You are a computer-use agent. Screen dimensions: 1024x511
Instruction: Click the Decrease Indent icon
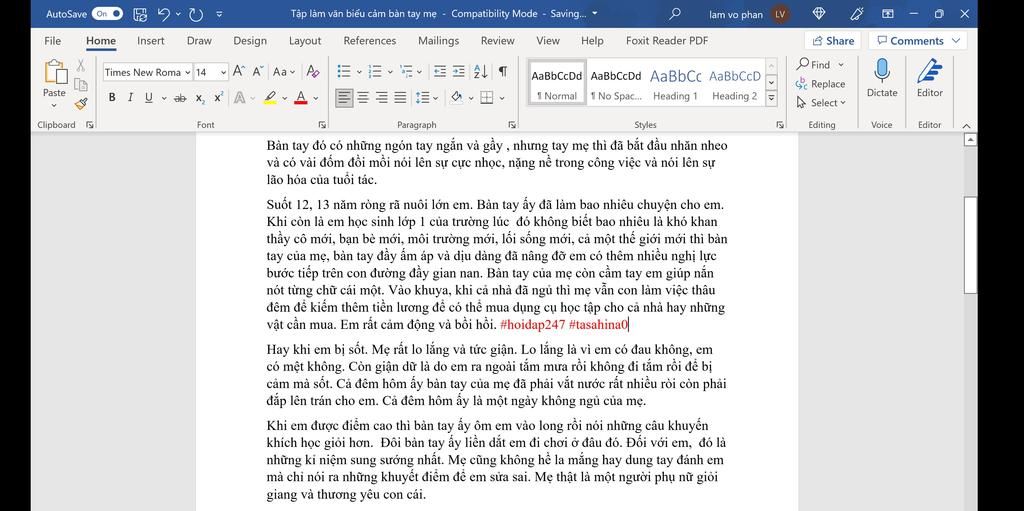click(440, 71)
